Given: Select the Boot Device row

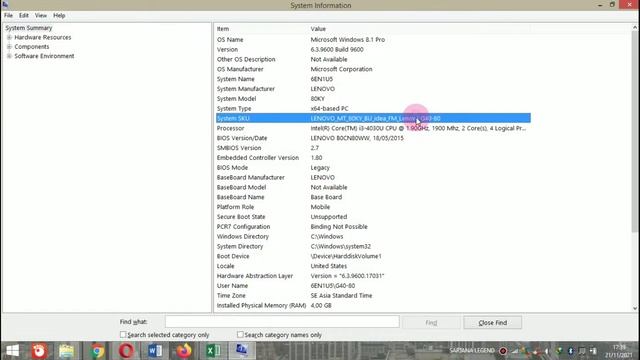Looking at the screenshot, I should [x=373, y=256].
